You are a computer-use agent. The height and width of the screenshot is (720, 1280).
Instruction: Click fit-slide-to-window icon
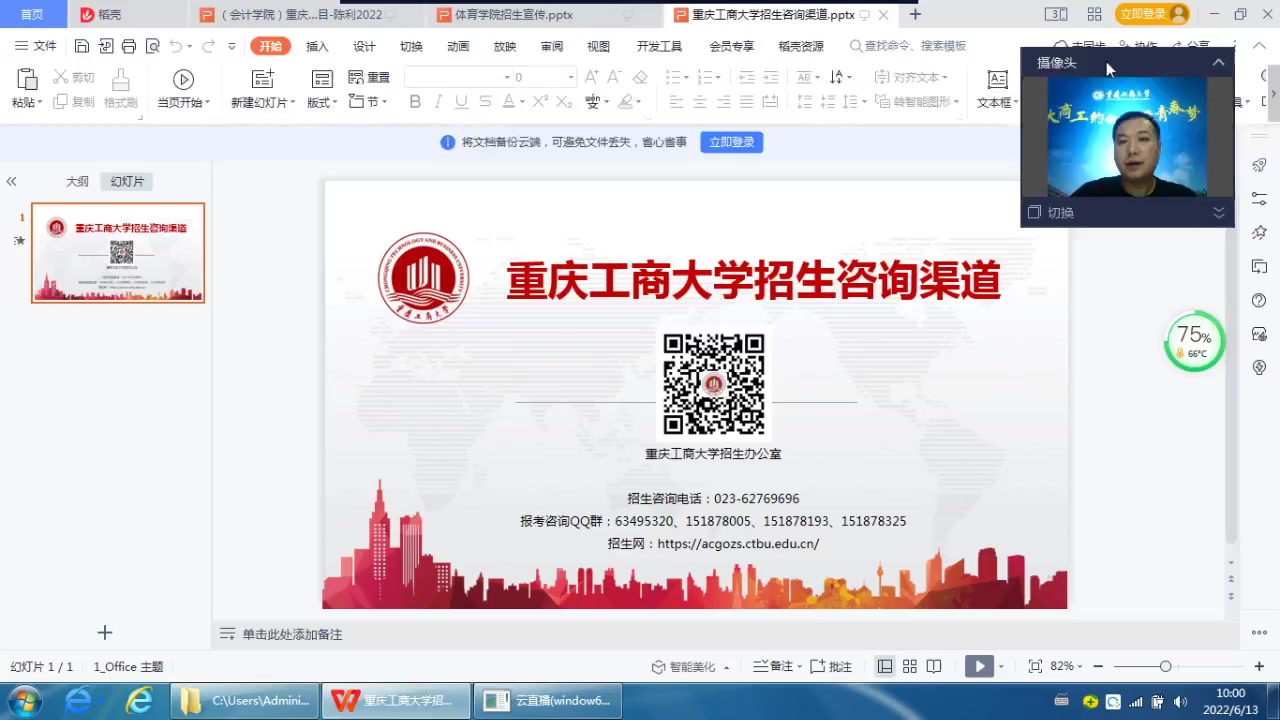coord(1035,666)
